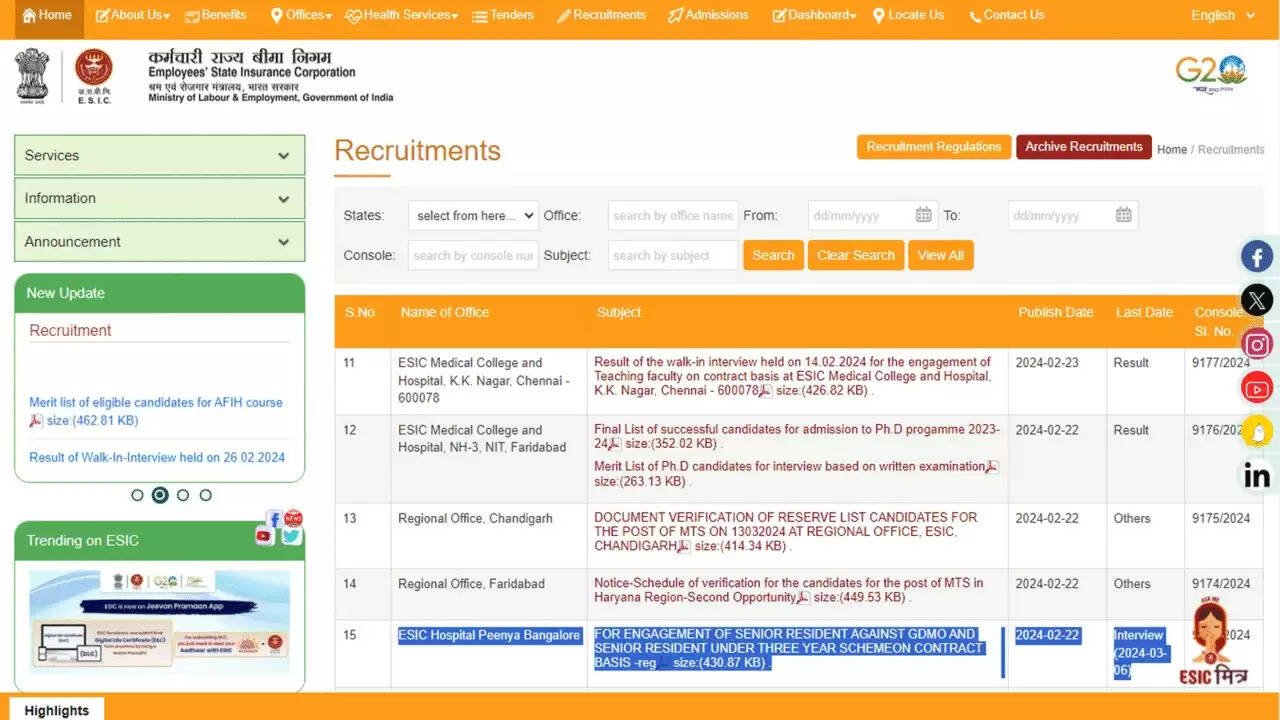This screenshot has height=720, width=1280.
Task: Open Admissions in the top navigation
Action: (708, 15)
